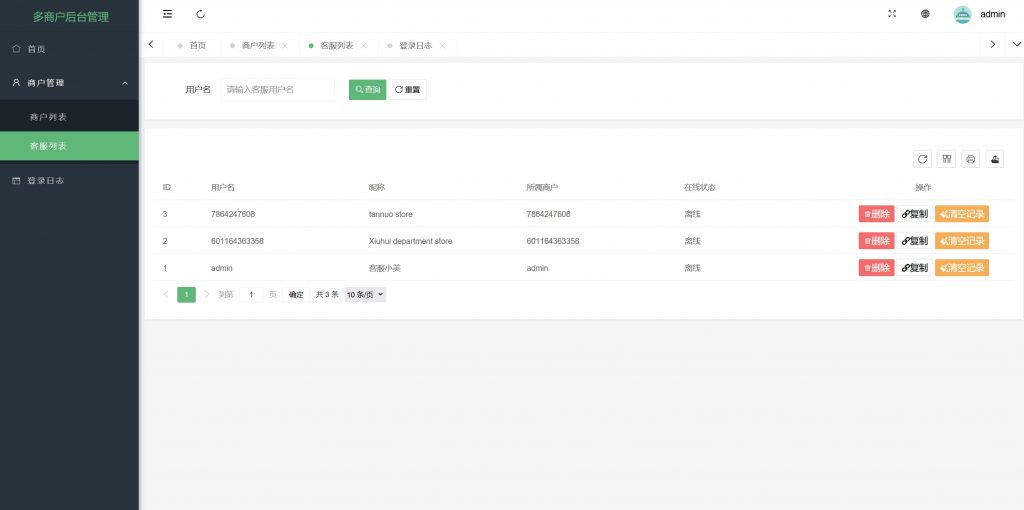Open the 10 条/页 page size dropdown

click(x=365, y=295)
